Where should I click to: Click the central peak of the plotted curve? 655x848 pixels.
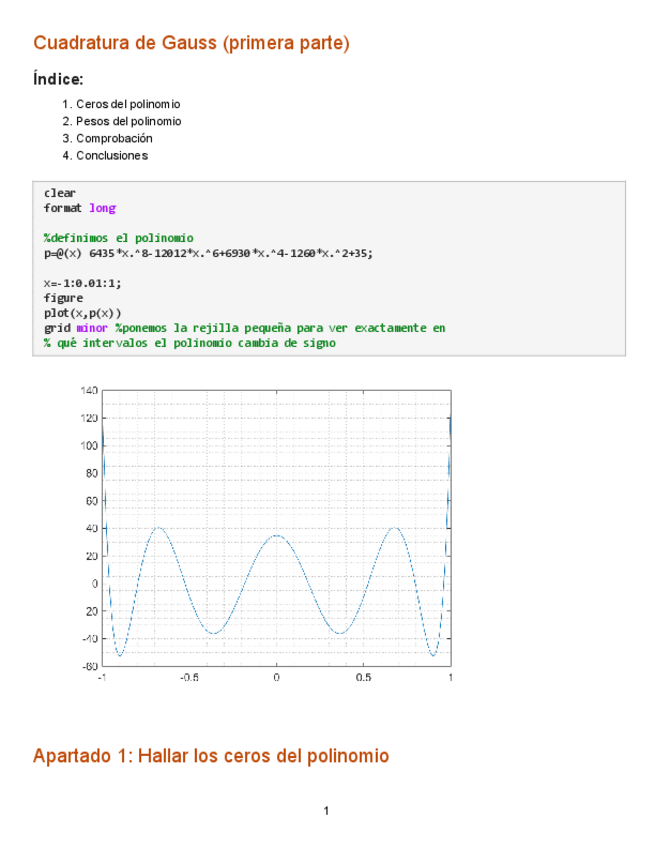[277, 536]
